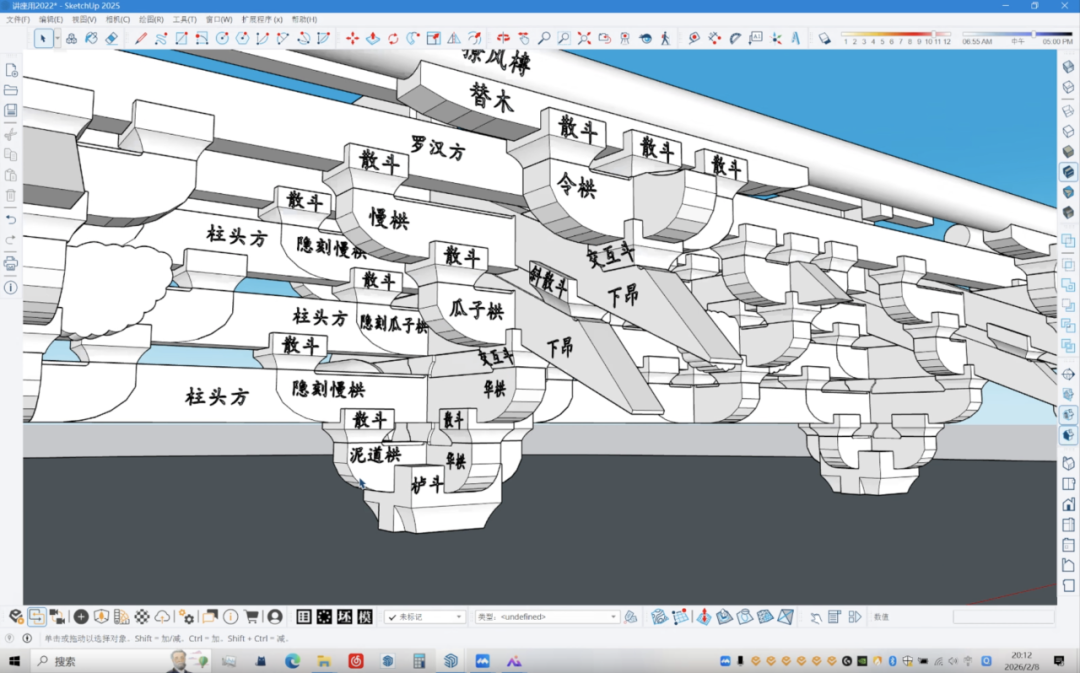
Task: Activate the Scale tool
Action: [434, 39]
